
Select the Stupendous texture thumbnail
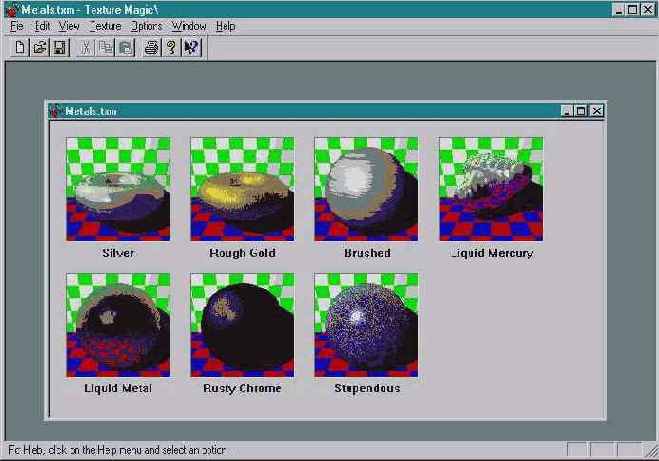click(x=366, y=325)
